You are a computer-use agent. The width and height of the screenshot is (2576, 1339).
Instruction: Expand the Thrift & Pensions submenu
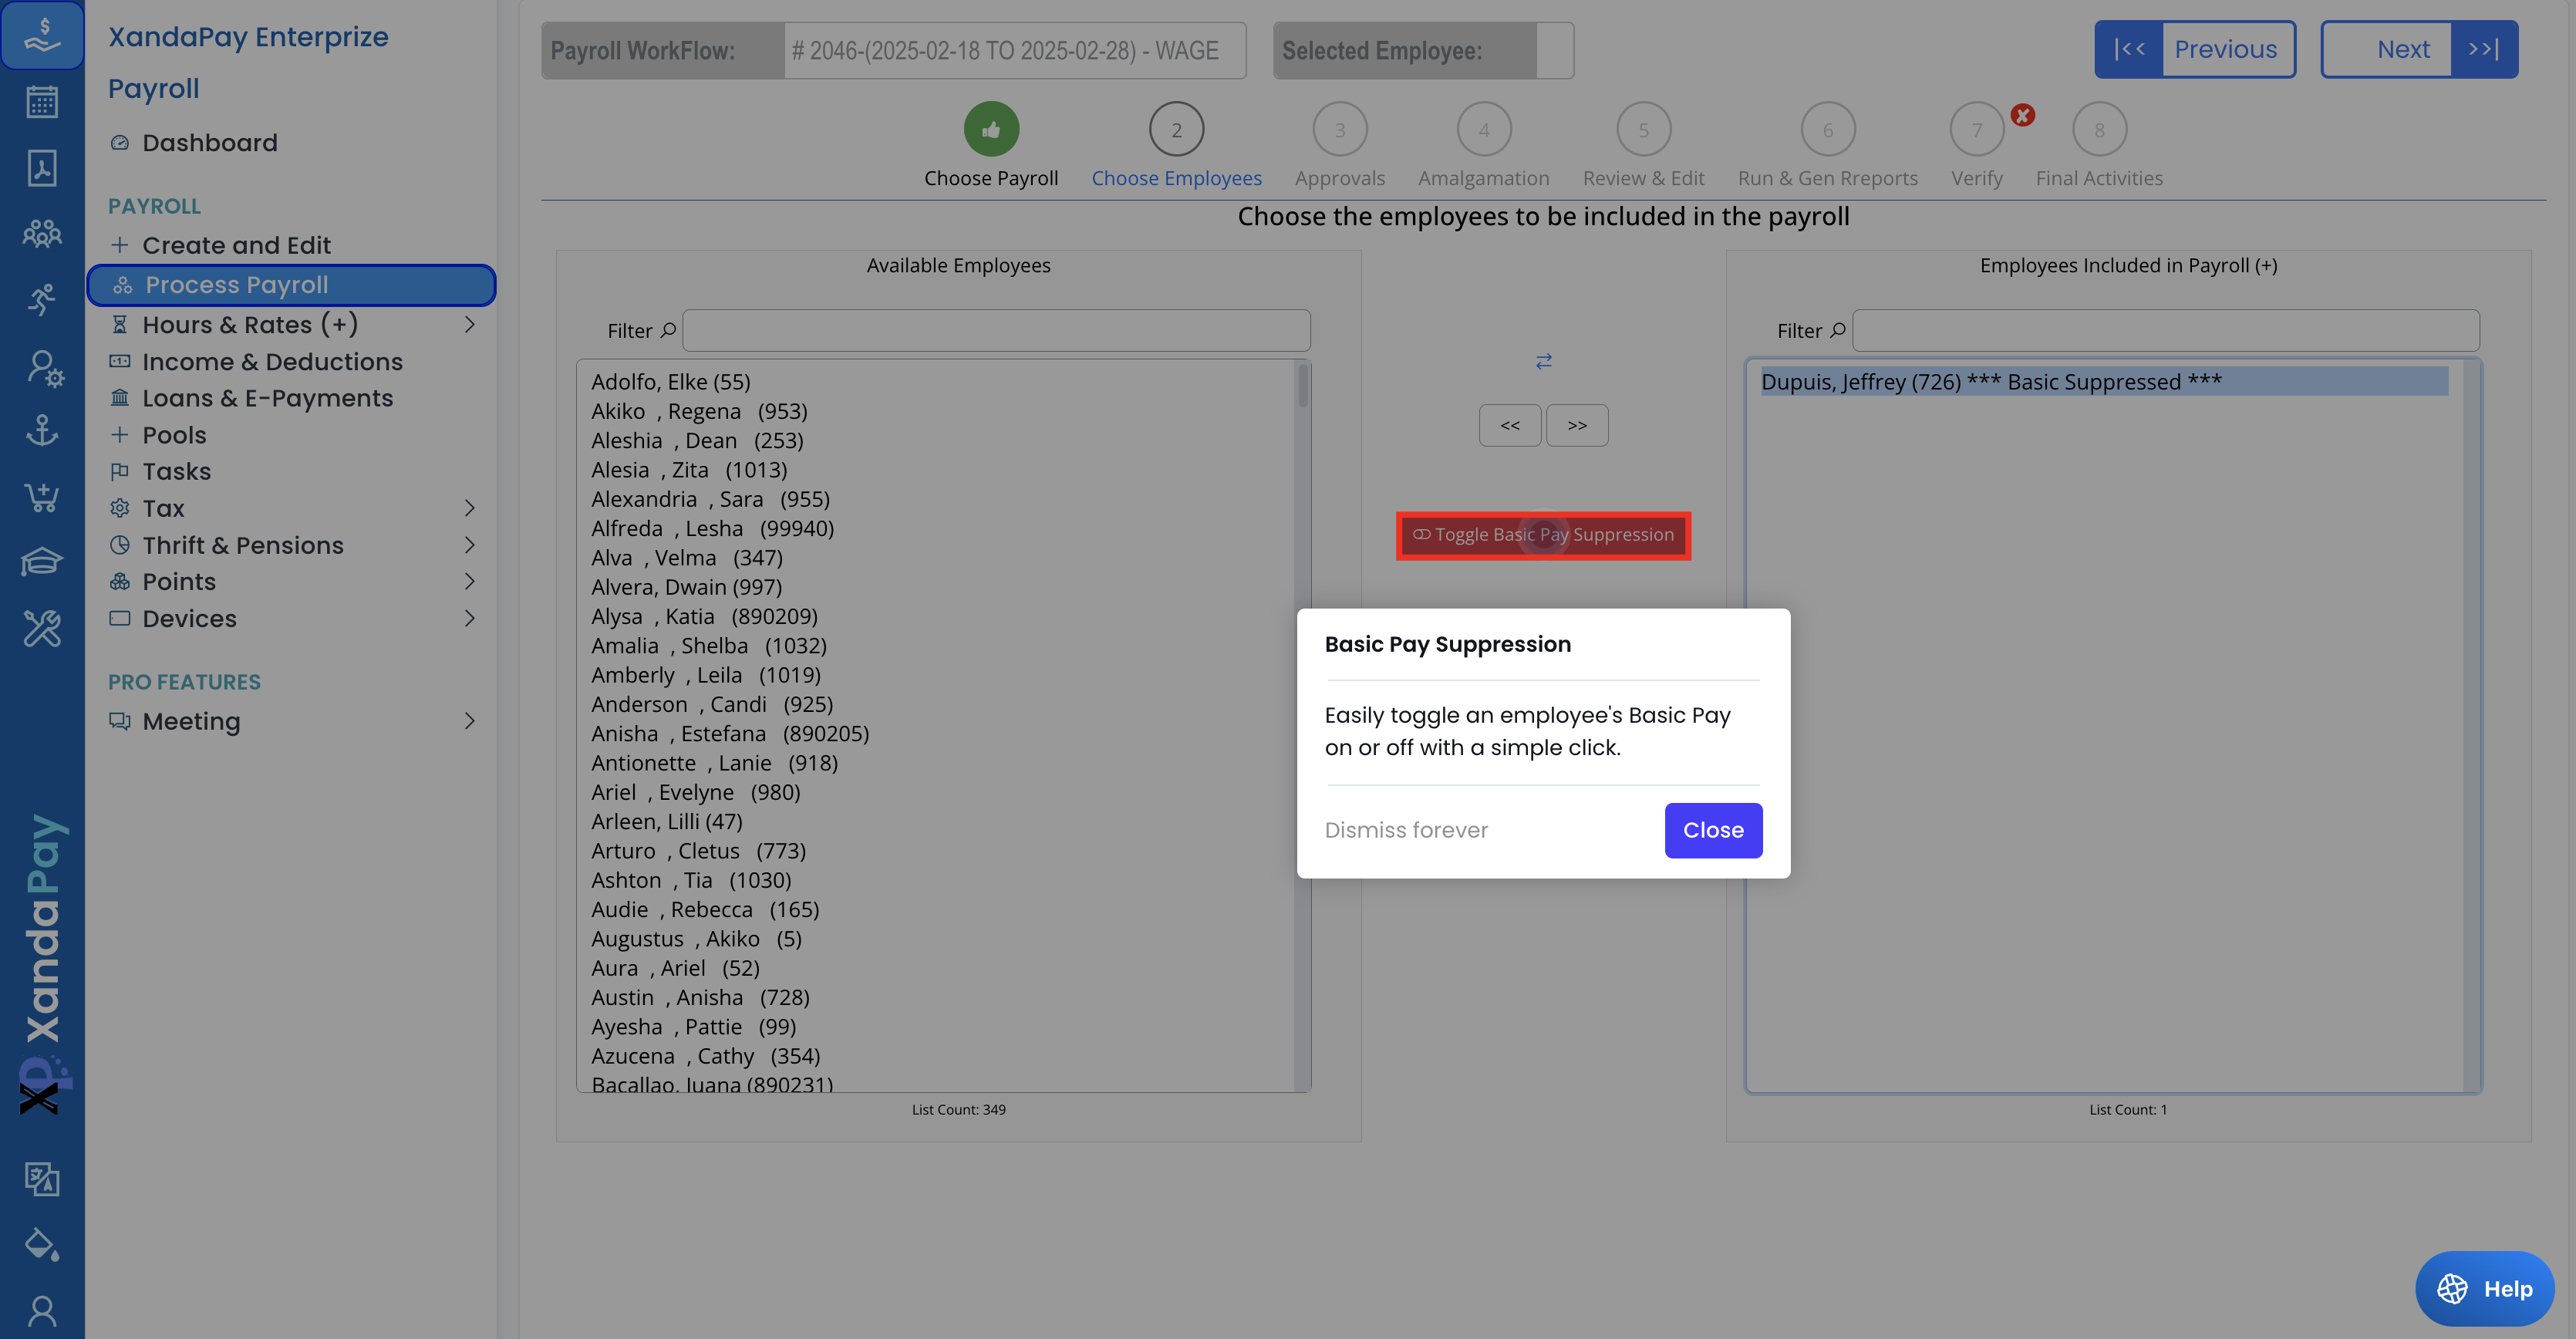(469, 545)
